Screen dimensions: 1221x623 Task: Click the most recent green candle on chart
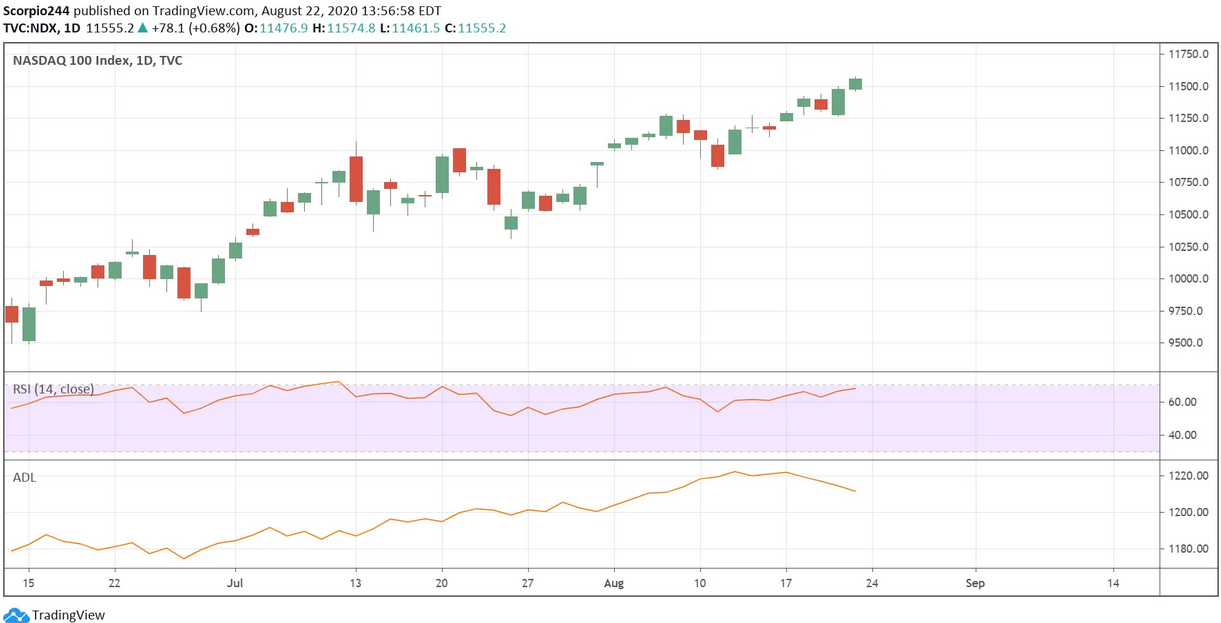(855, 84)
